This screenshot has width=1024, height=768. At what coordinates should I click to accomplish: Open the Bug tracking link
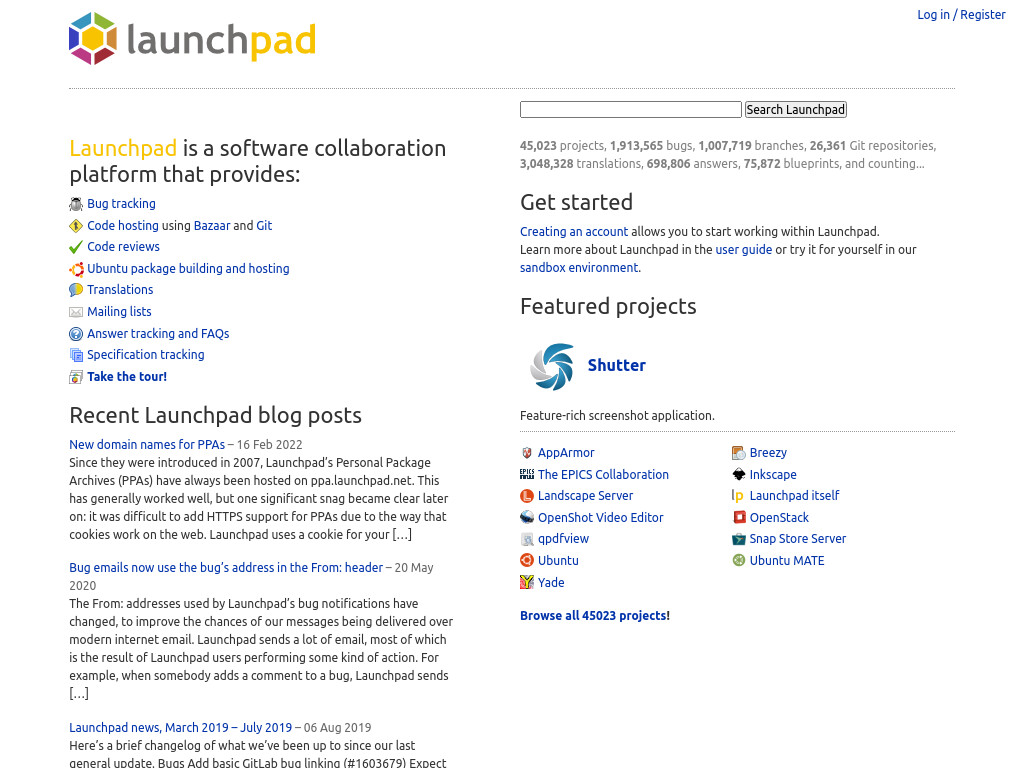pyautogui.click(x=121, y=204)
